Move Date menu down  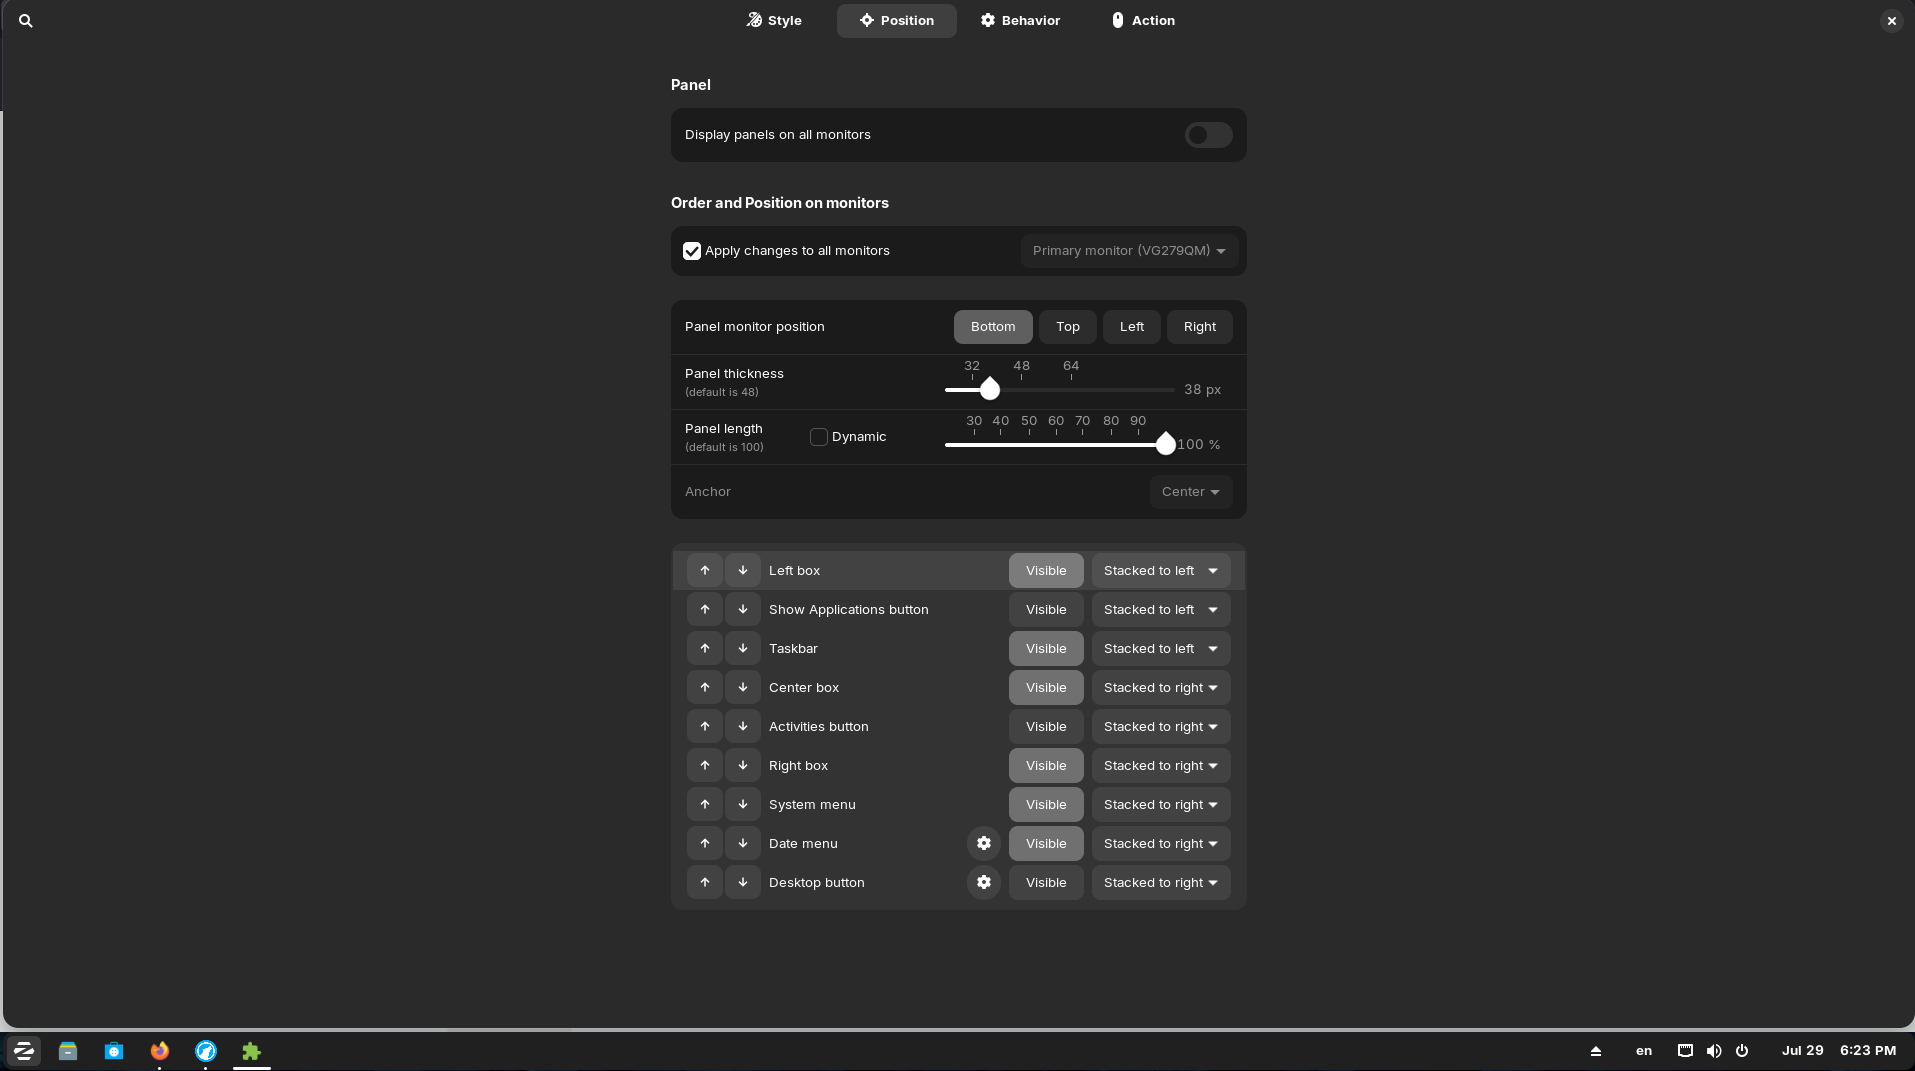[743, 843]
